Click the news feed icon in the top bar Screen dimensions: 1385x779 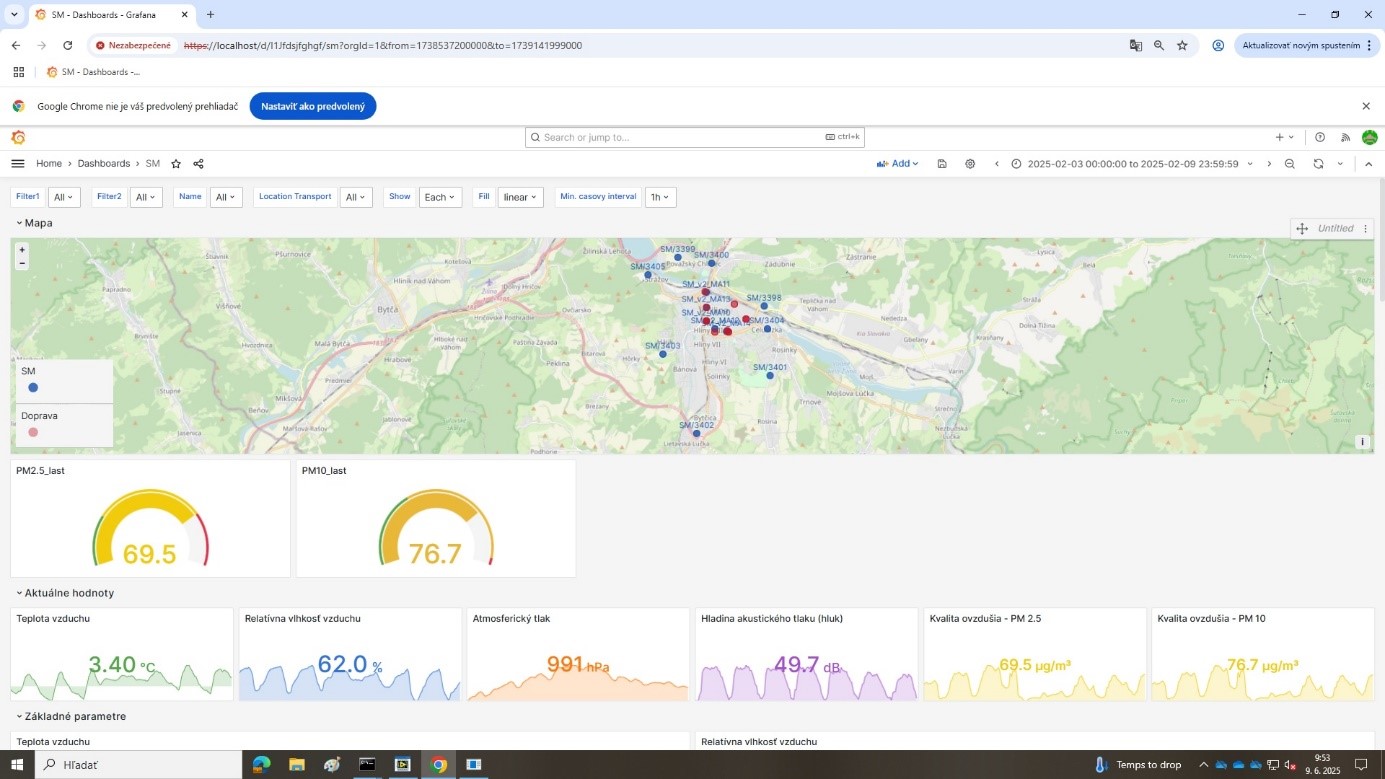(1345, 138)
